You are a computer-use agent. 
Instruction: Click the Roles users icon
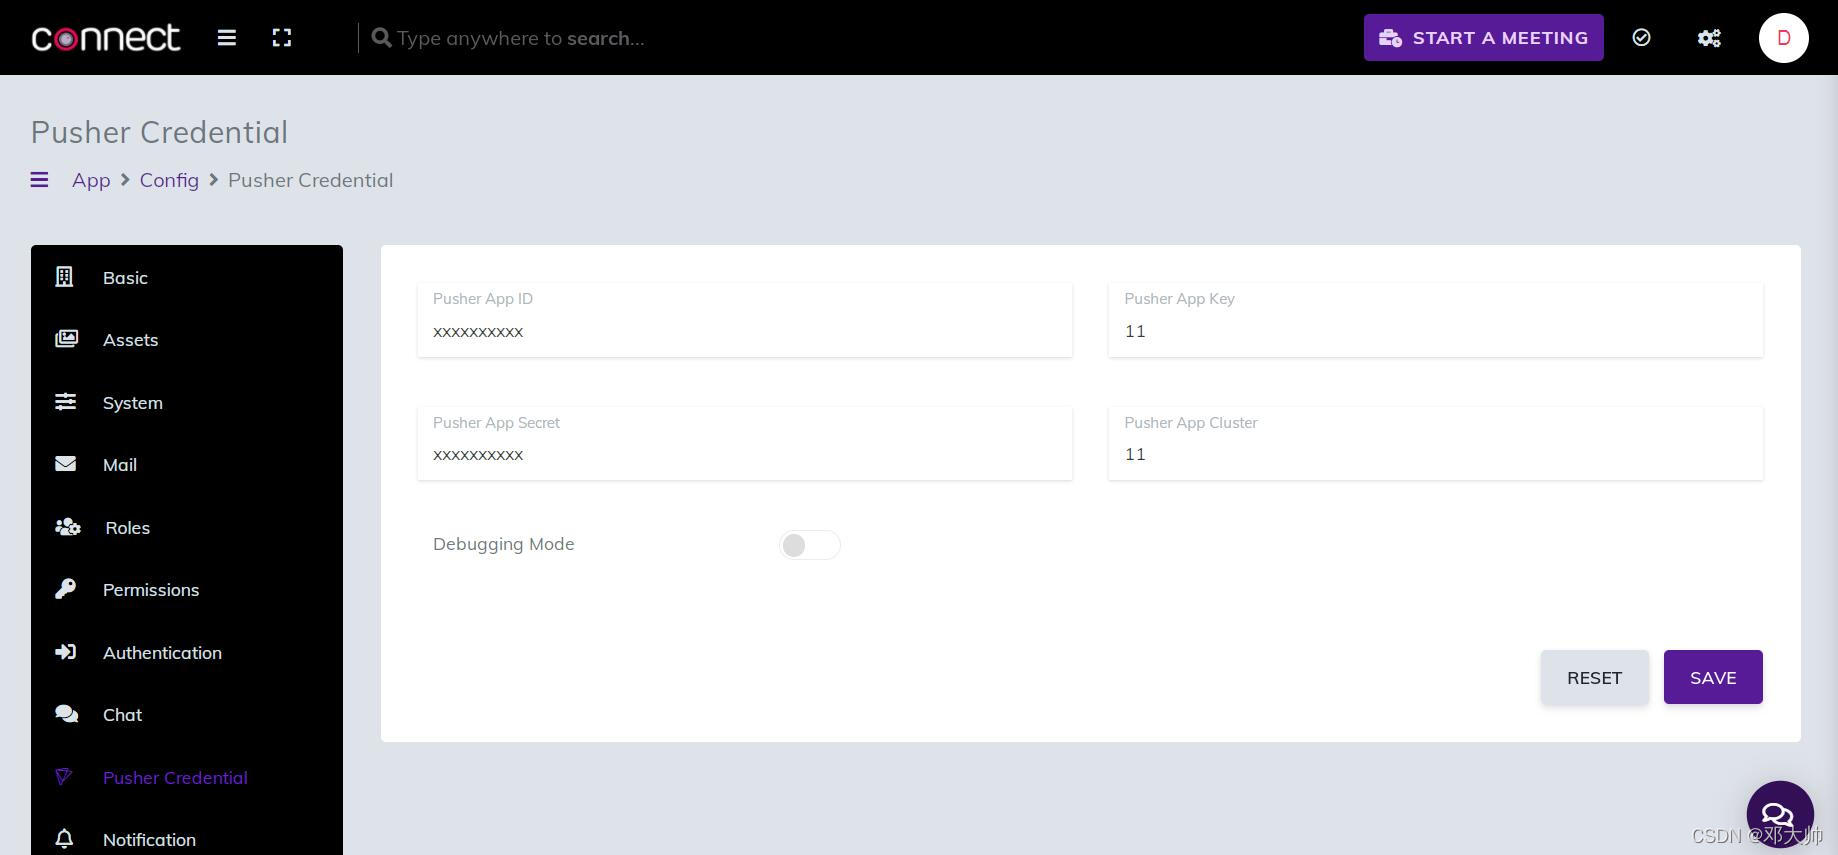tap(67, 527)
